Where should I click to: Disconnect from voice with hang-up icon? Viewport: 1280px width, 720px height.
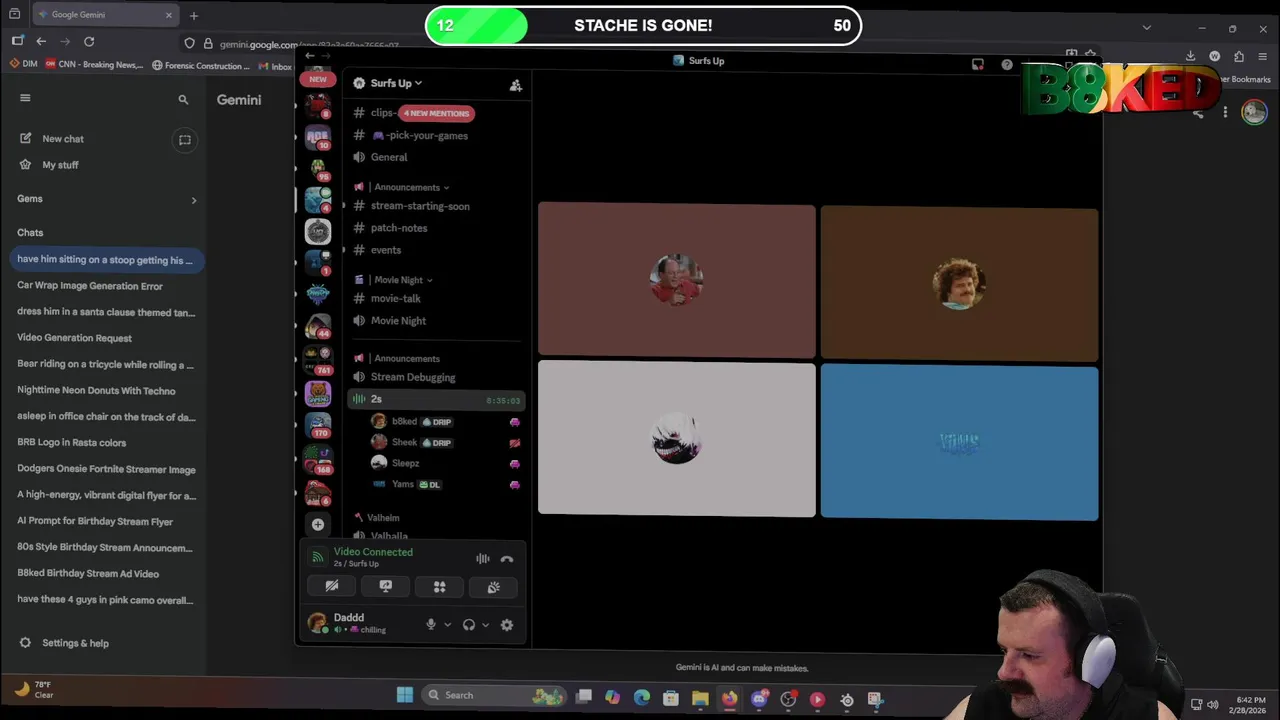tap(507, 559)
